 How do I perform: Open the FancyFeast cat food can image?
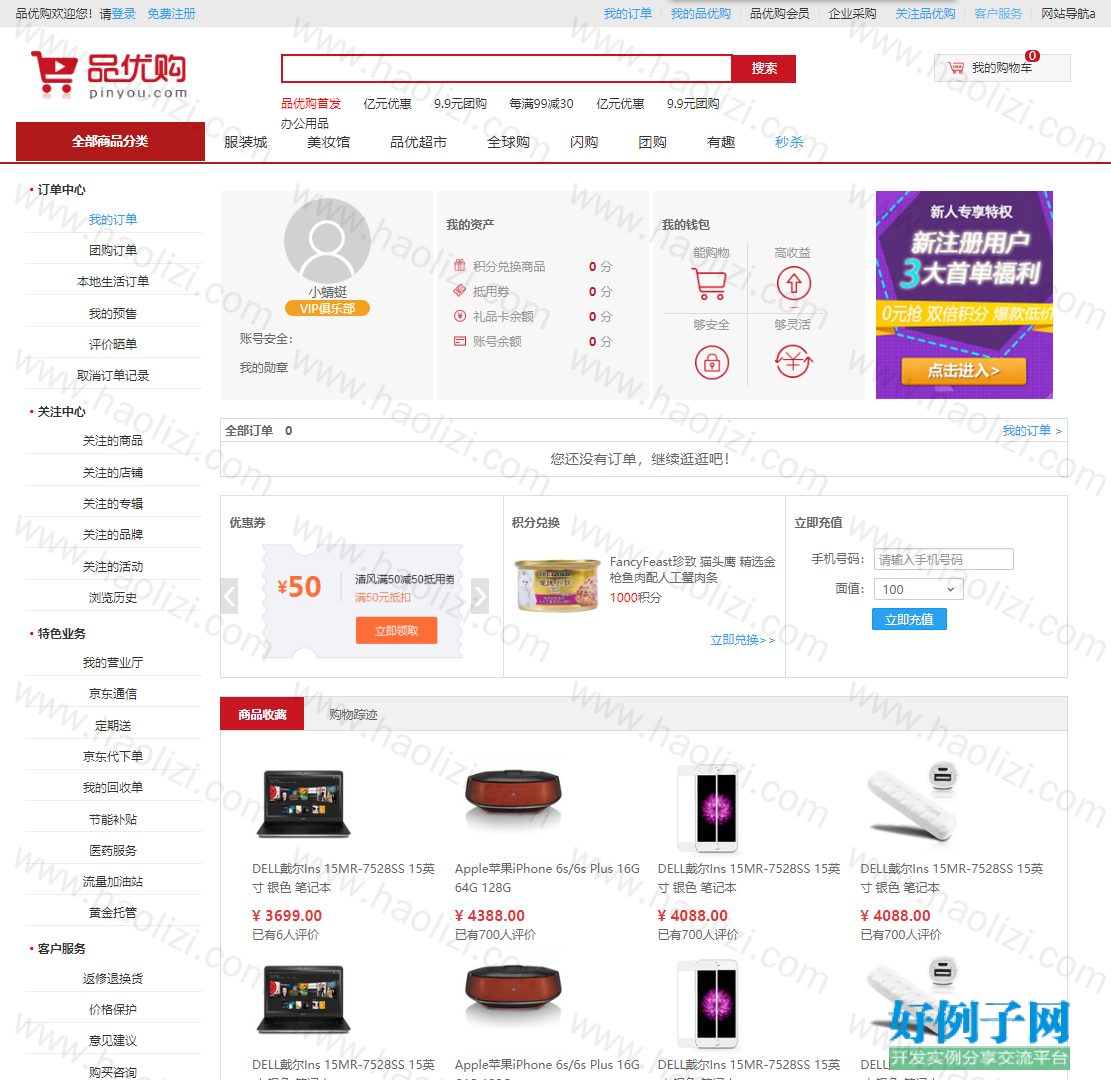point(556,585)
